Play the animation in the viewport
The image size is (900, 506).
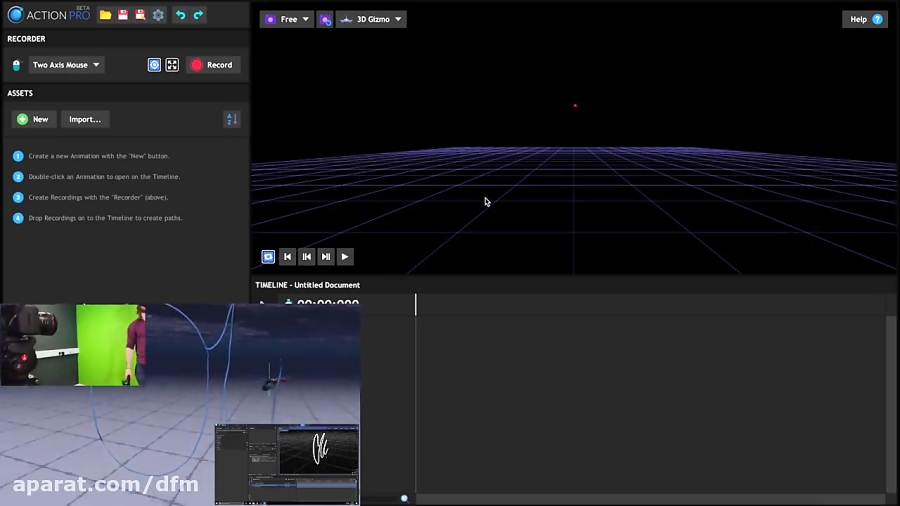(345, 257)
